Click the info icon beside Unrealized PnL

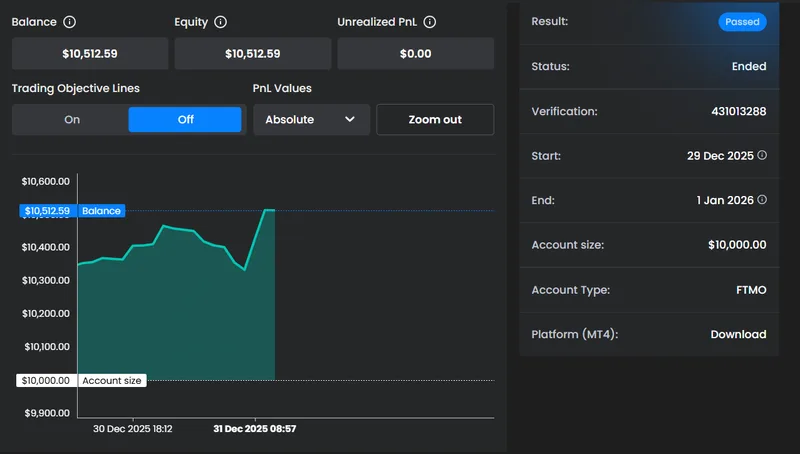pos(430,22)
